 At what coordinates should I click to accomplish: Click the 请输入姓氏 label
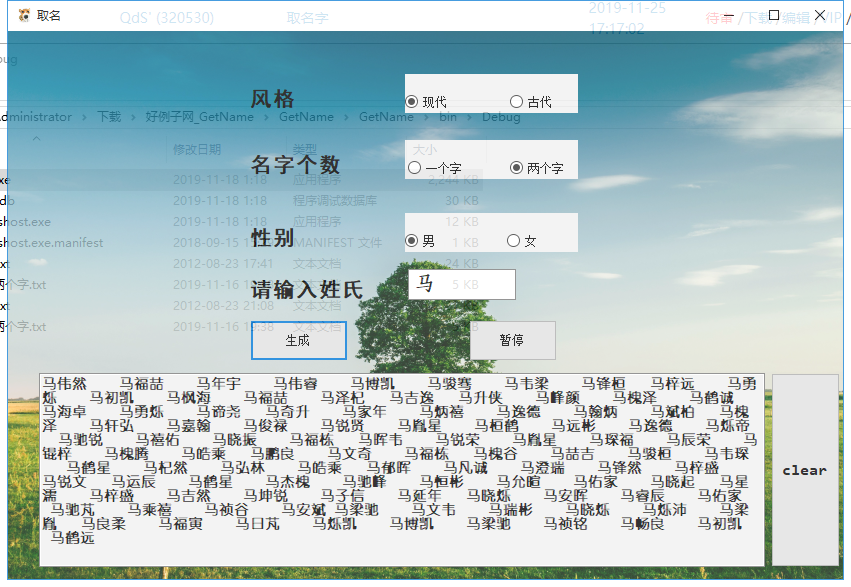click(x=307, y=289)
